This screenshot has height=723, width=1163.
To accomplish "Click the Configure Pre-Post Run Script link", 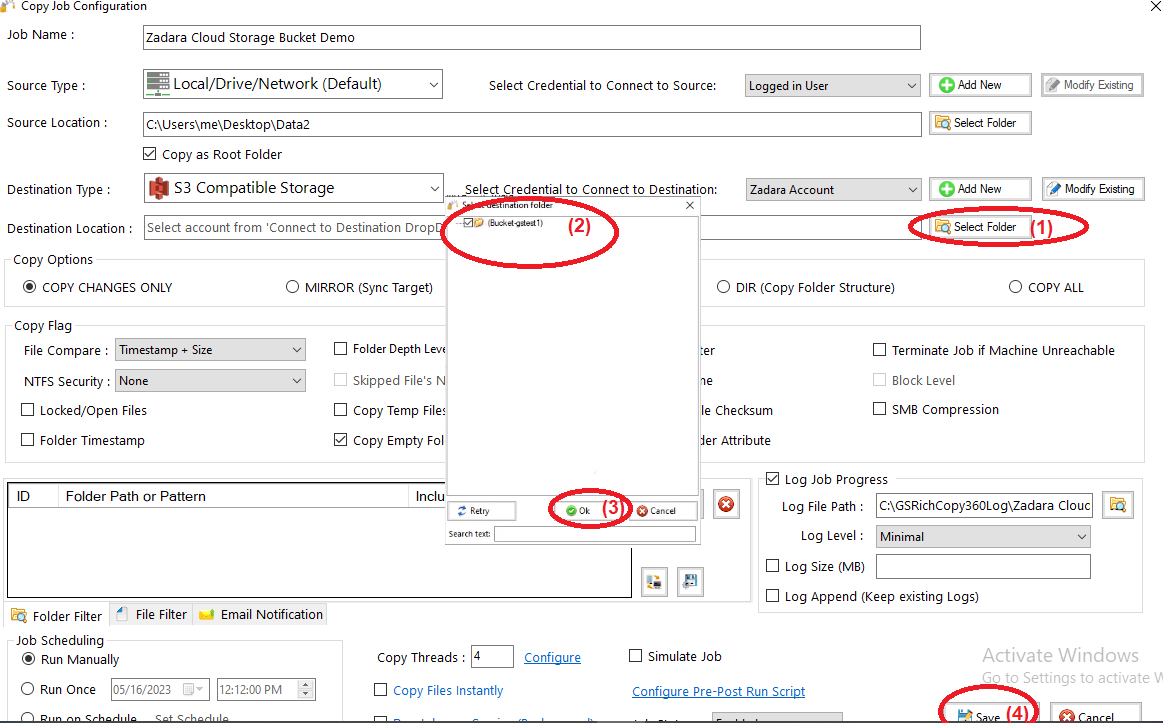I will point(718,691).
